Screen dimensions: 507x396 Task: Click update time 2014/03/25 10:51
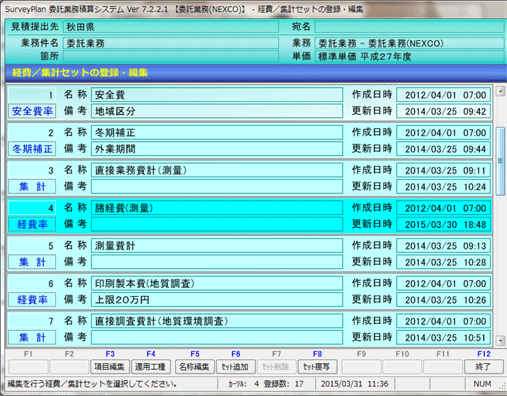point(444,337)
